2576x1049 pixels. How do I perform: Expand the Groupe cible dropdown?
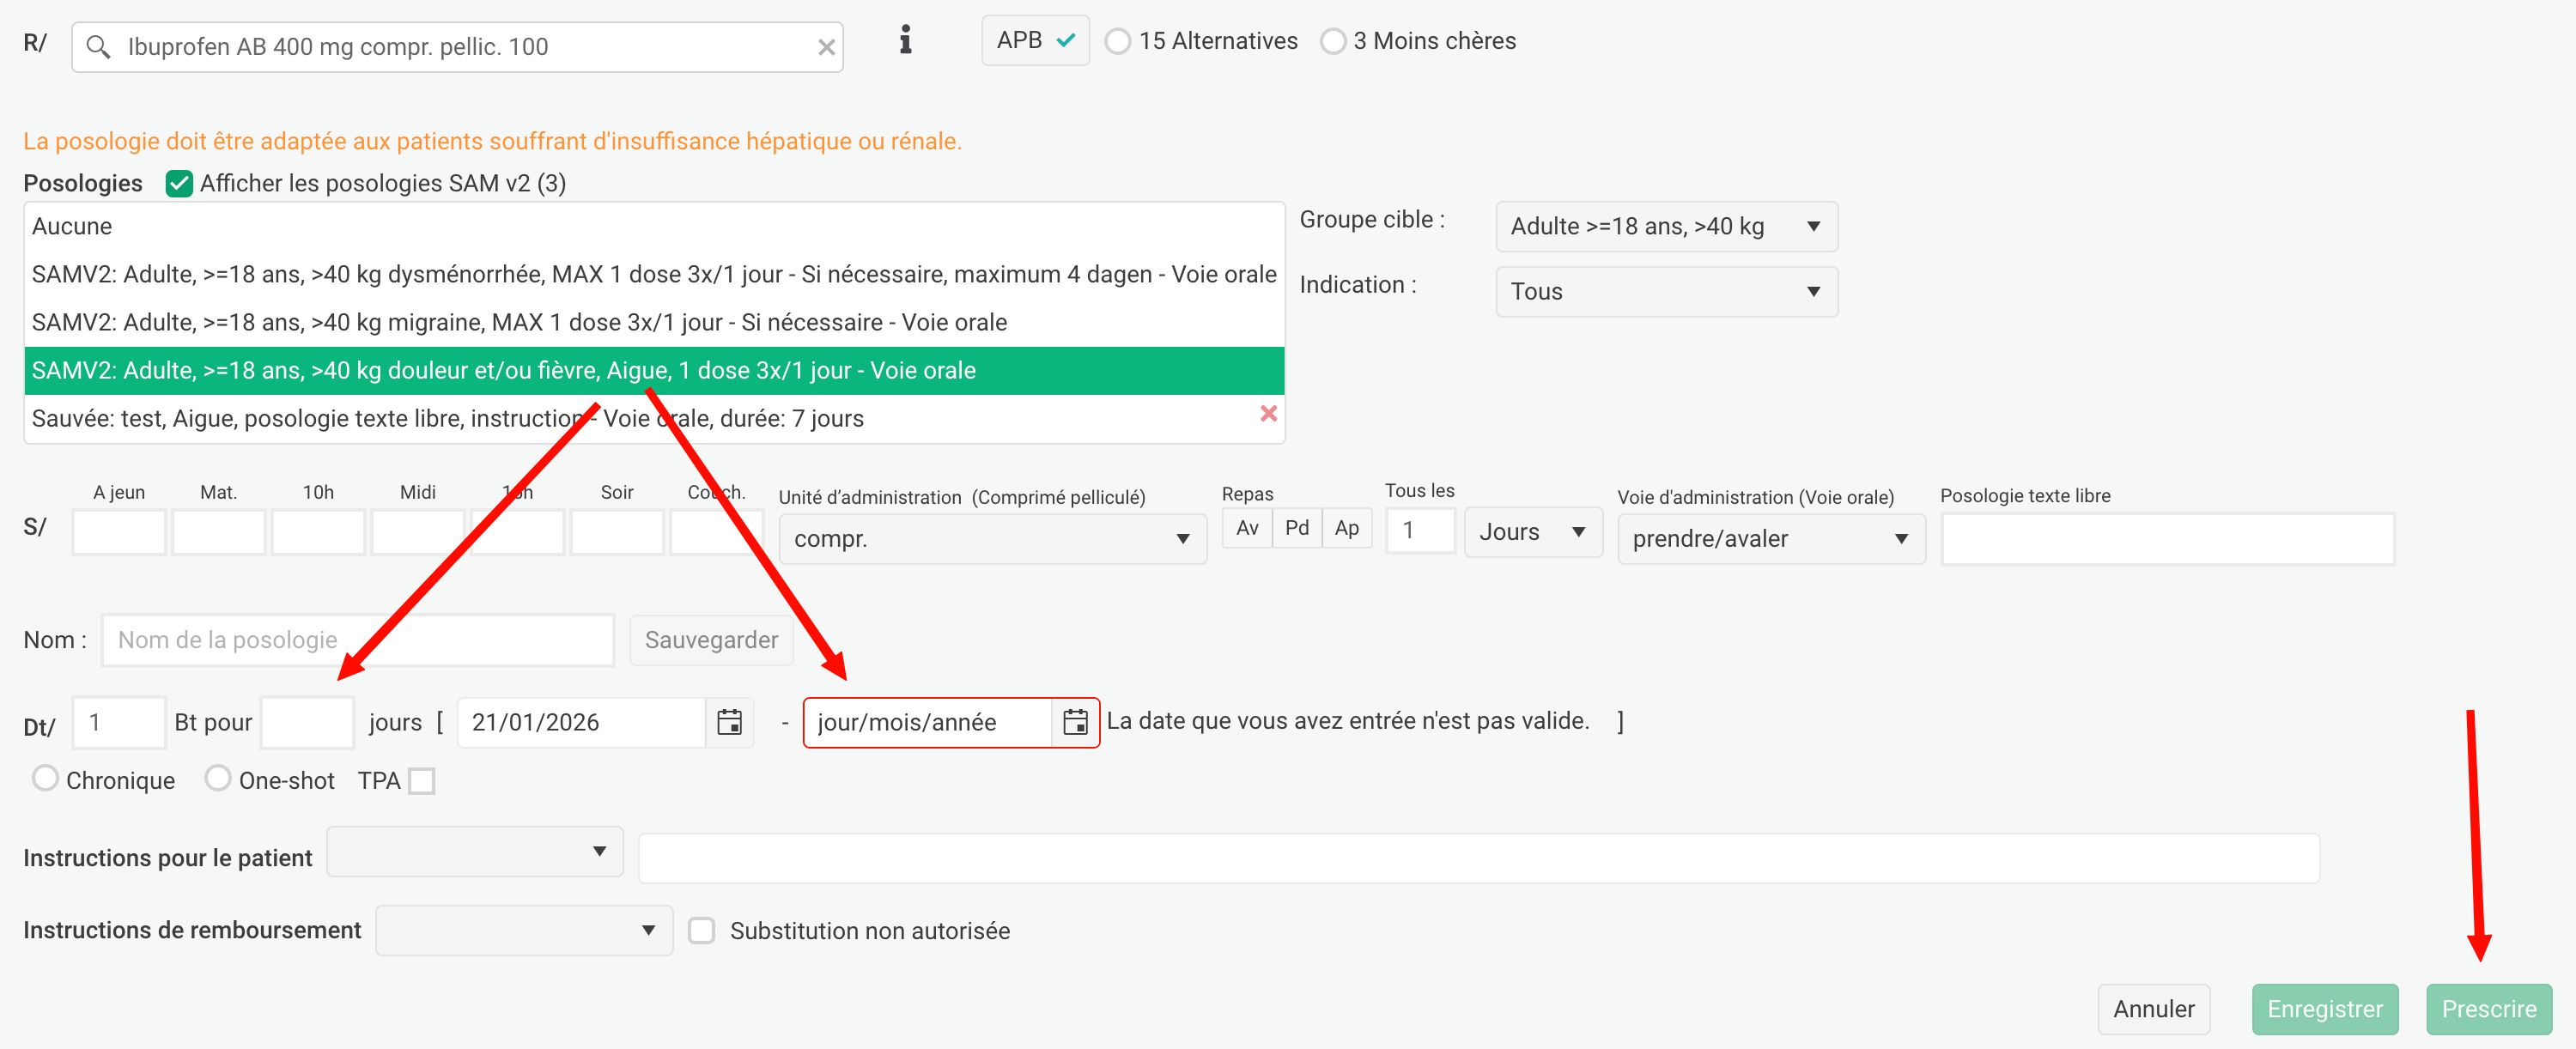1666,226
